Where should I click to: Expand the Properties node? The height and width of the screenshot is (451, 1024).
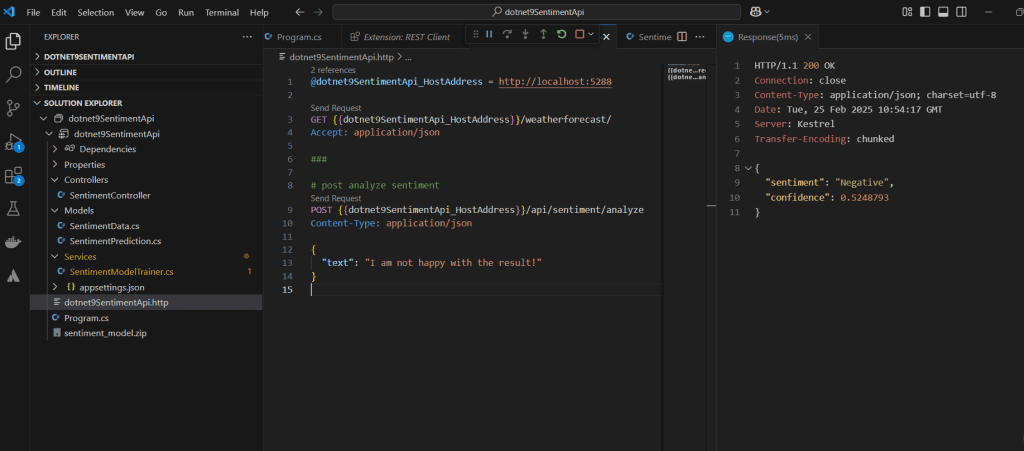coord(55,164)
